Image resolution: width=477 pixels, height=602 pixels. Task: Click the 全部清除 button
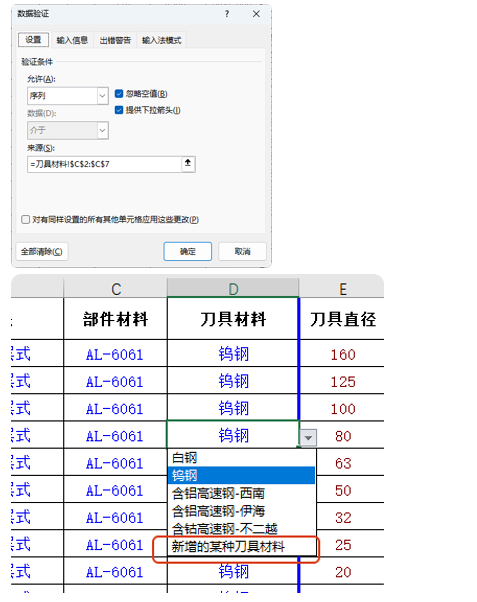click(42, 251)
